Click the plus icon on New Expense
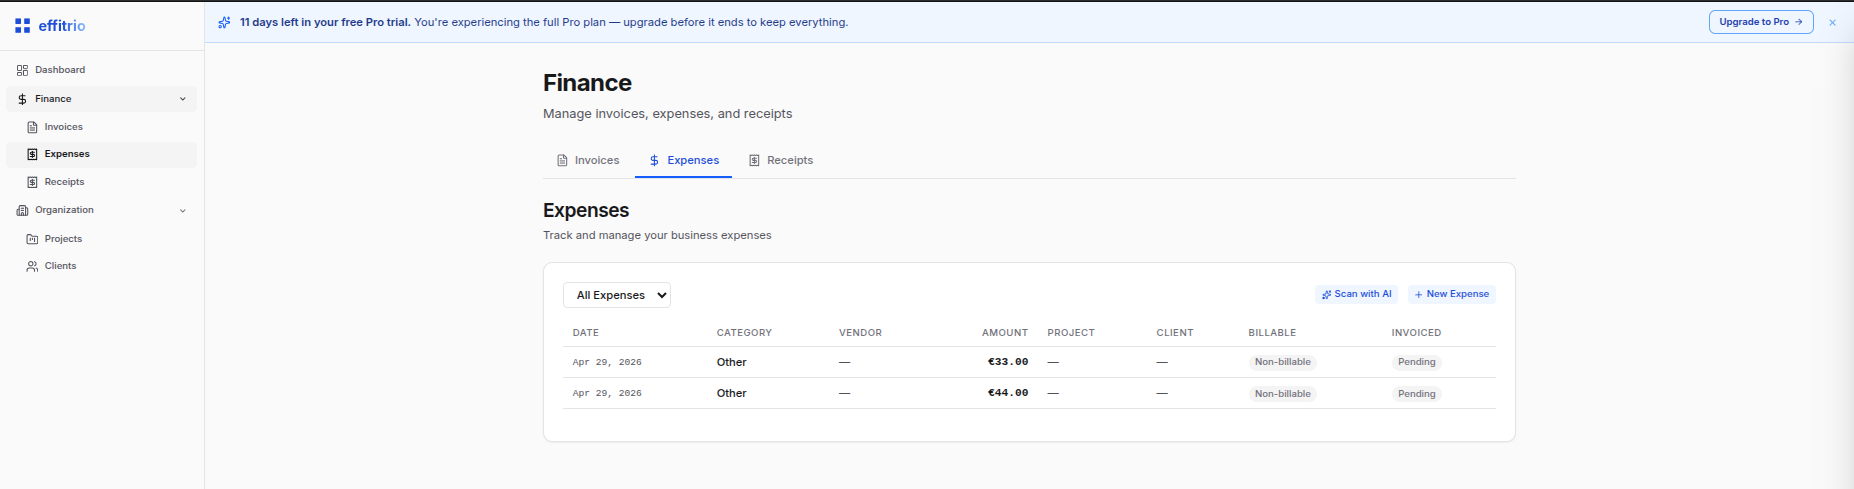The width and height of the screenshot is (1854, 489). [x=1418, y=294]
